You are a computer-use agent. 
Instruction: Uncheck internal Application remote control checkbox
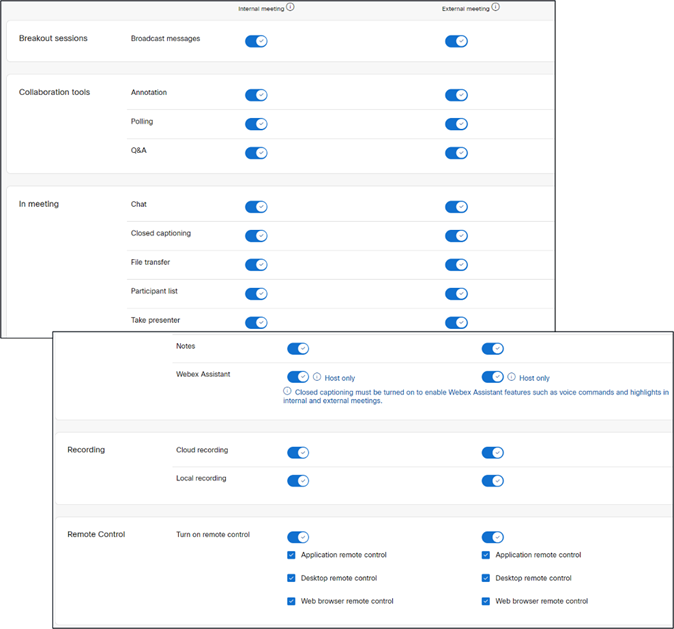click(x=292, y=555)
